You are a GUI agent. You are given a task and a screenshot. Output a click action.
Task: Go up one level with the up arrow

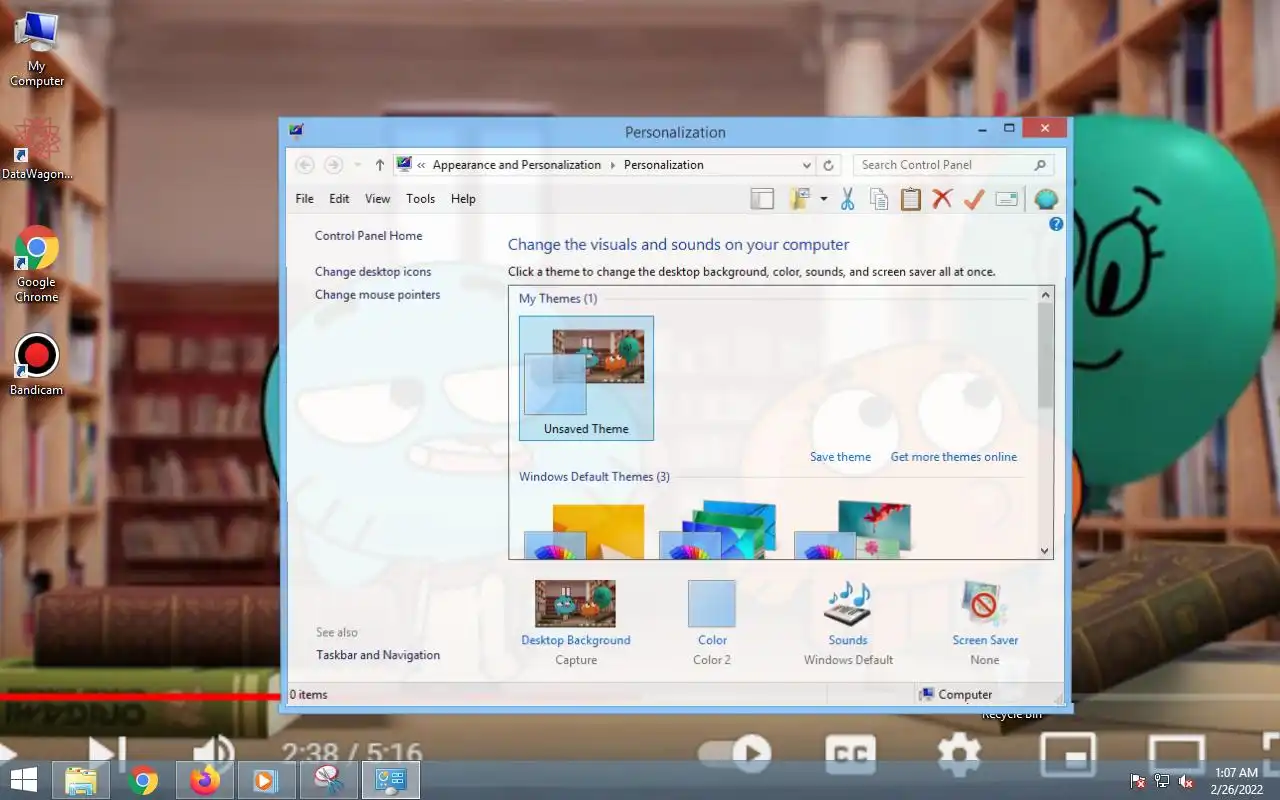pyautogui.click(x=380, y=165)
